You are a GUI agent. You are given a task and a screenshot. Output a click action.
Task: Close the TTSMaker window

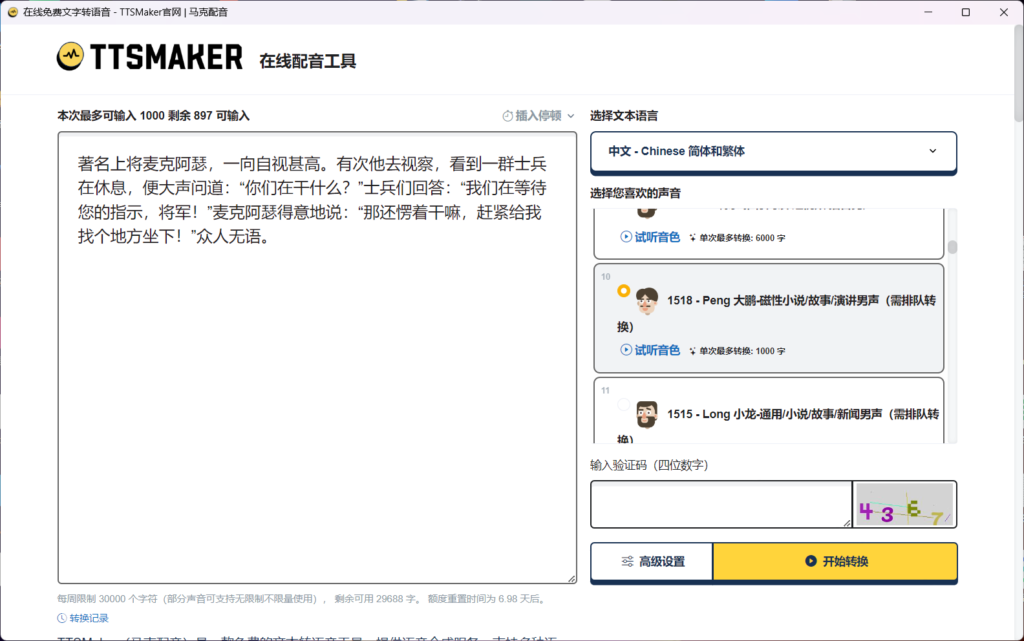[x=1004, y=12]
